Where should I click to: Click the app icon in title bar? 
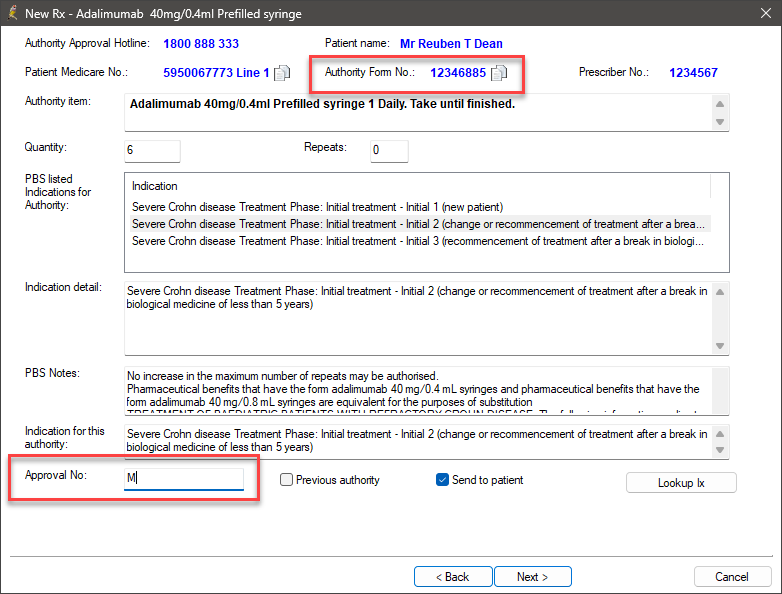12,13
